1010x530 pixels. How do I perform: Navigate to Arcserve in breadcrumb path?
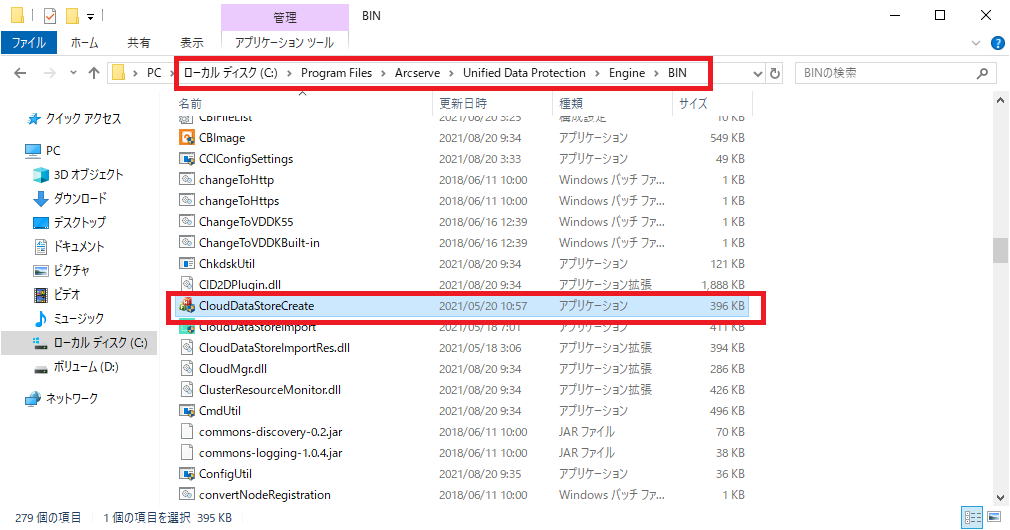pyautogui.click(x=417, y=73)
